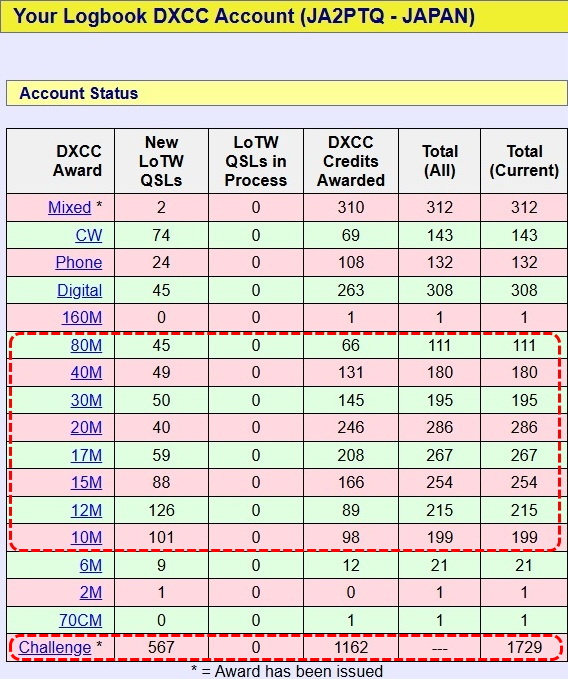Open the 40M band link
Image resolution: width=568 pixels, height=679 pixels.
[86, 372]
